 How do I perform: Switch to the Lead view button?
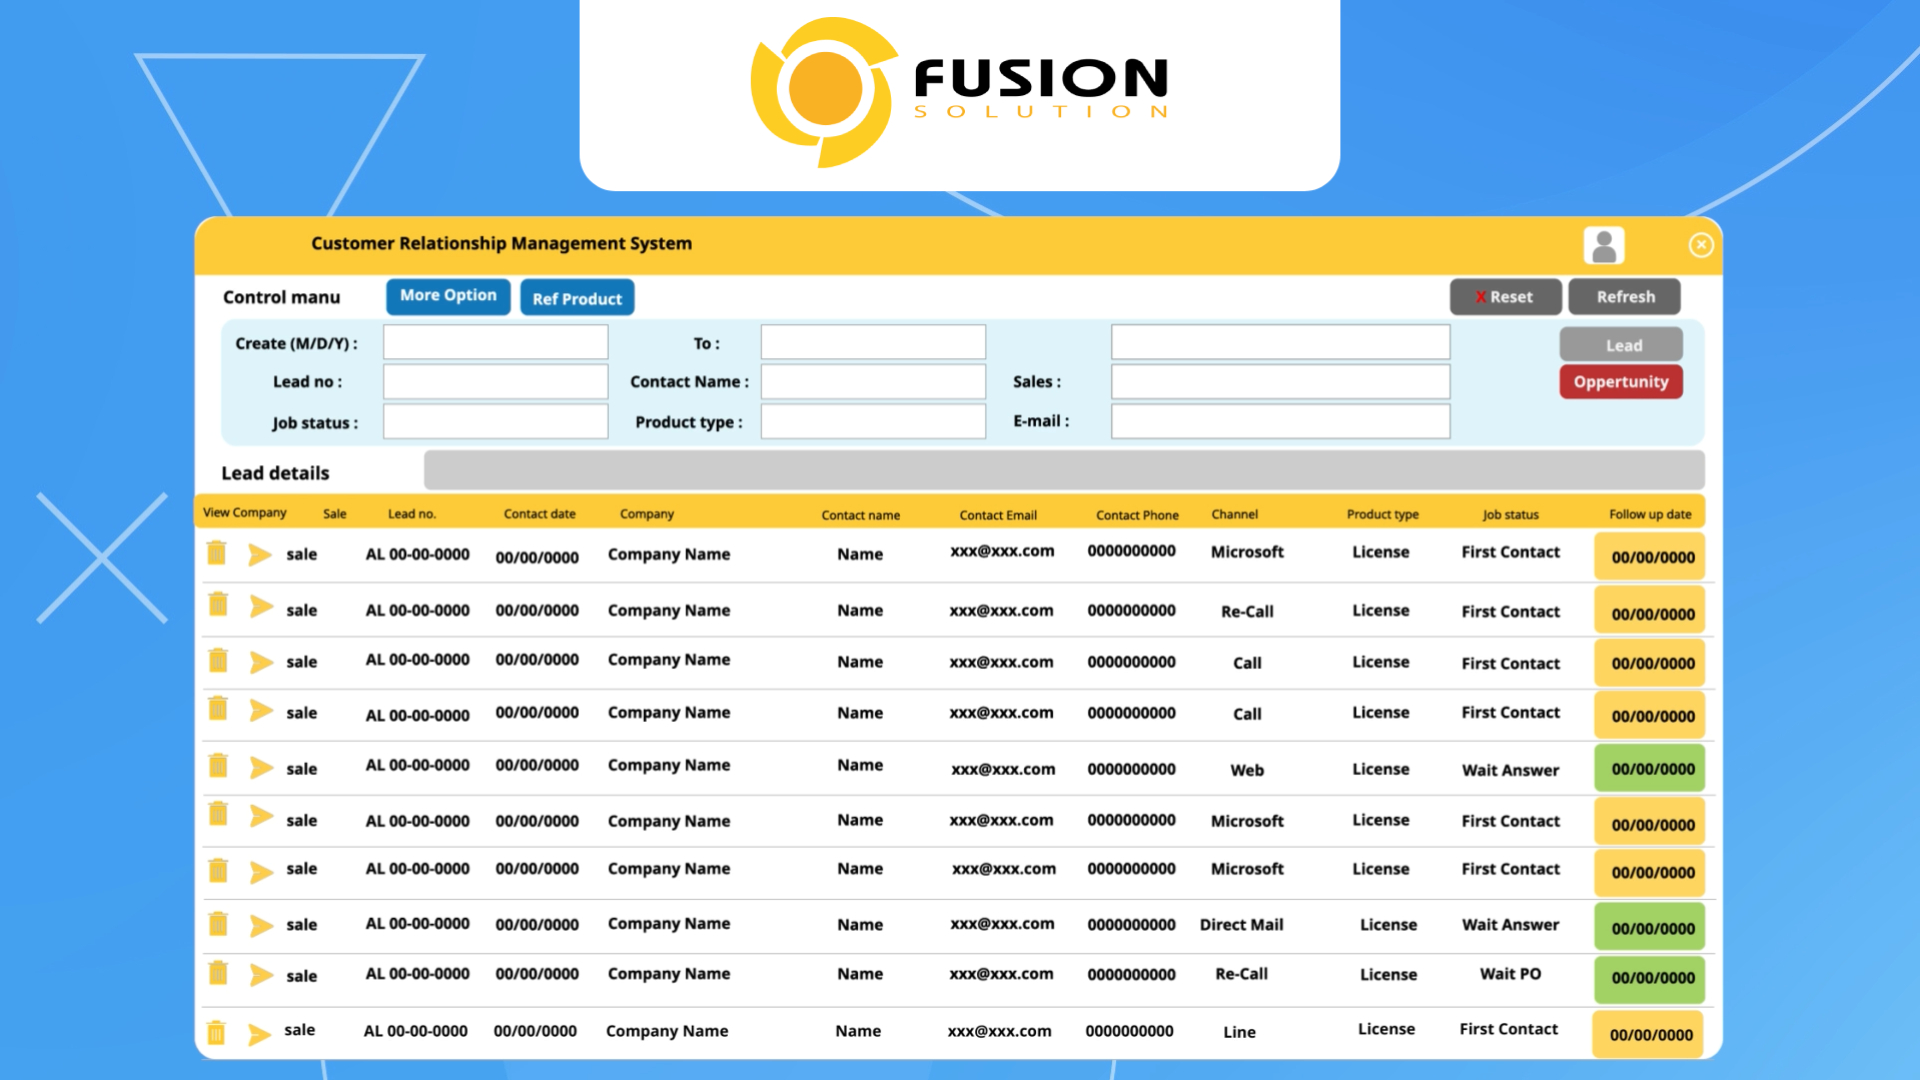[1621, 345]
